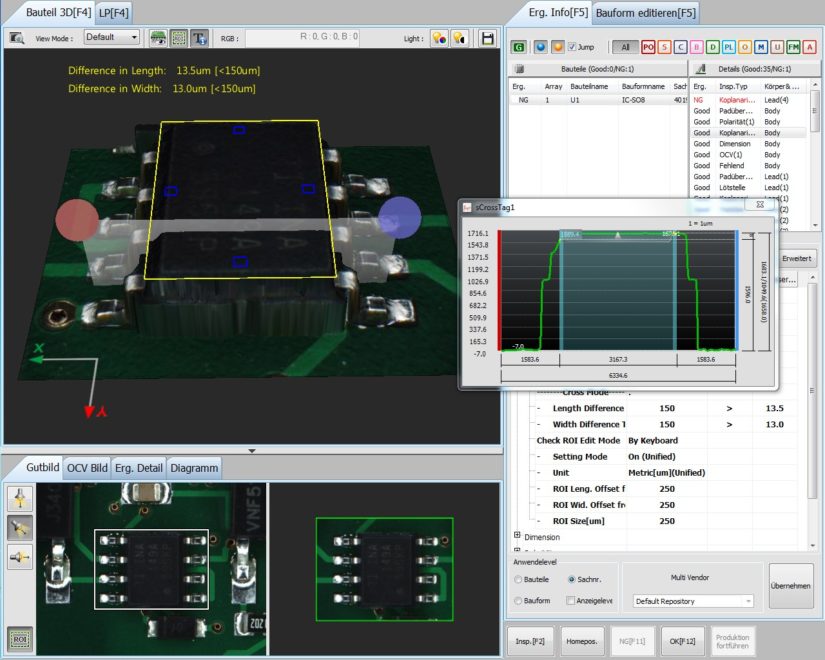Open the View Mode dropdown
This screenshot has height=660, width=825.
click(112, 37)
